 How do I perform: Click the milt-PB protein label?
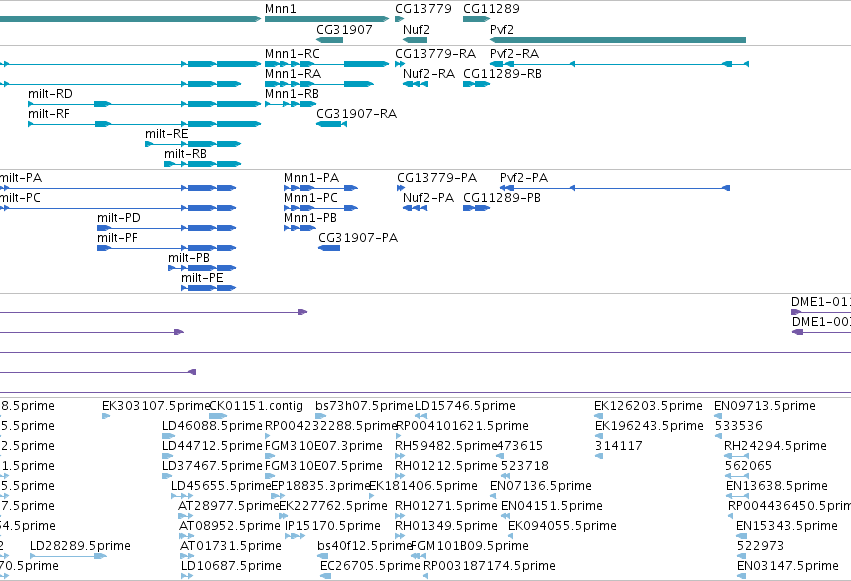pos(189,258)
